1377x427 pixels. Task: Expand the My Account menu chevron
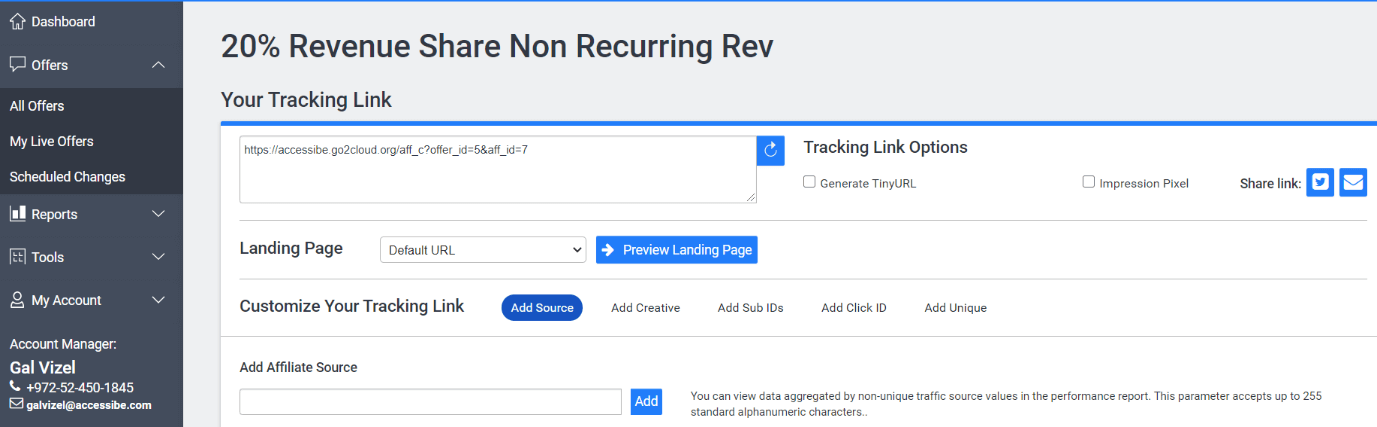coord(158,300)
